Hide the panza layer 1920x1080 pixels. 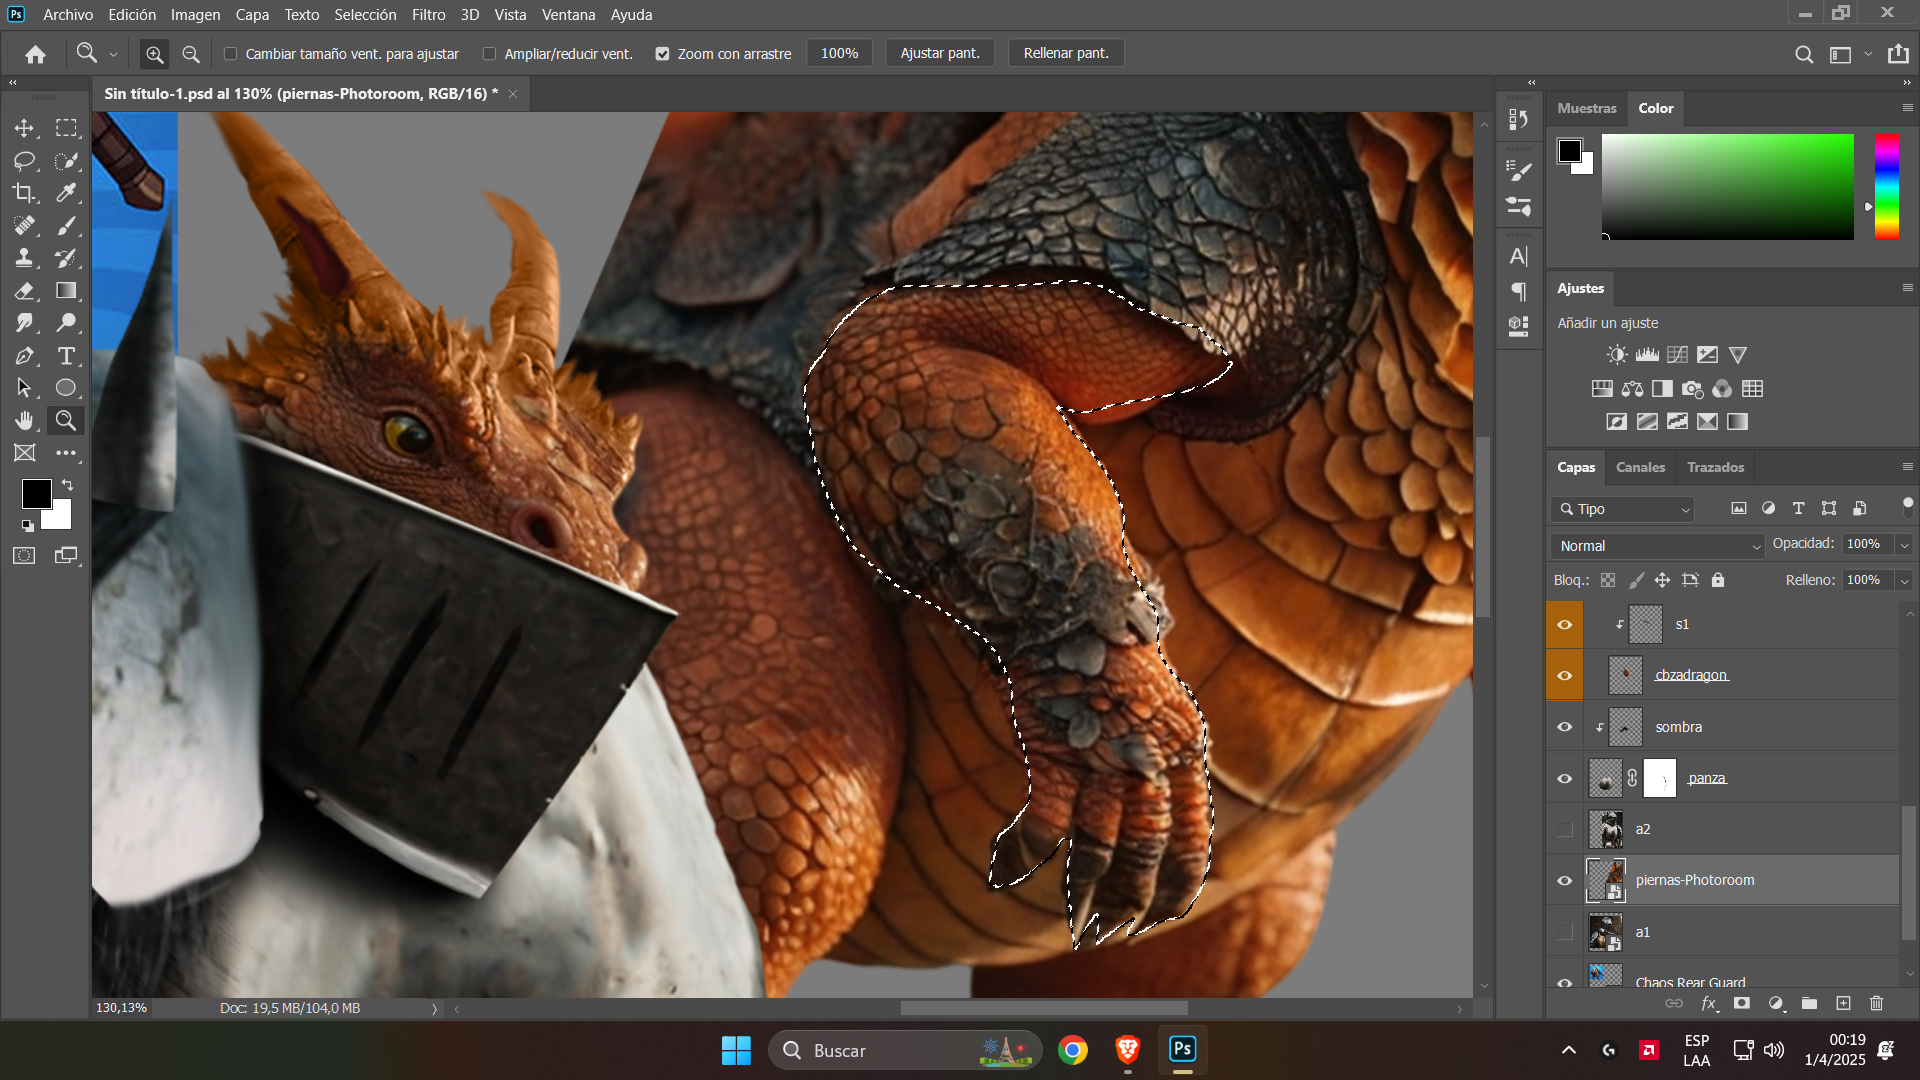click(x=1565, y=779)
